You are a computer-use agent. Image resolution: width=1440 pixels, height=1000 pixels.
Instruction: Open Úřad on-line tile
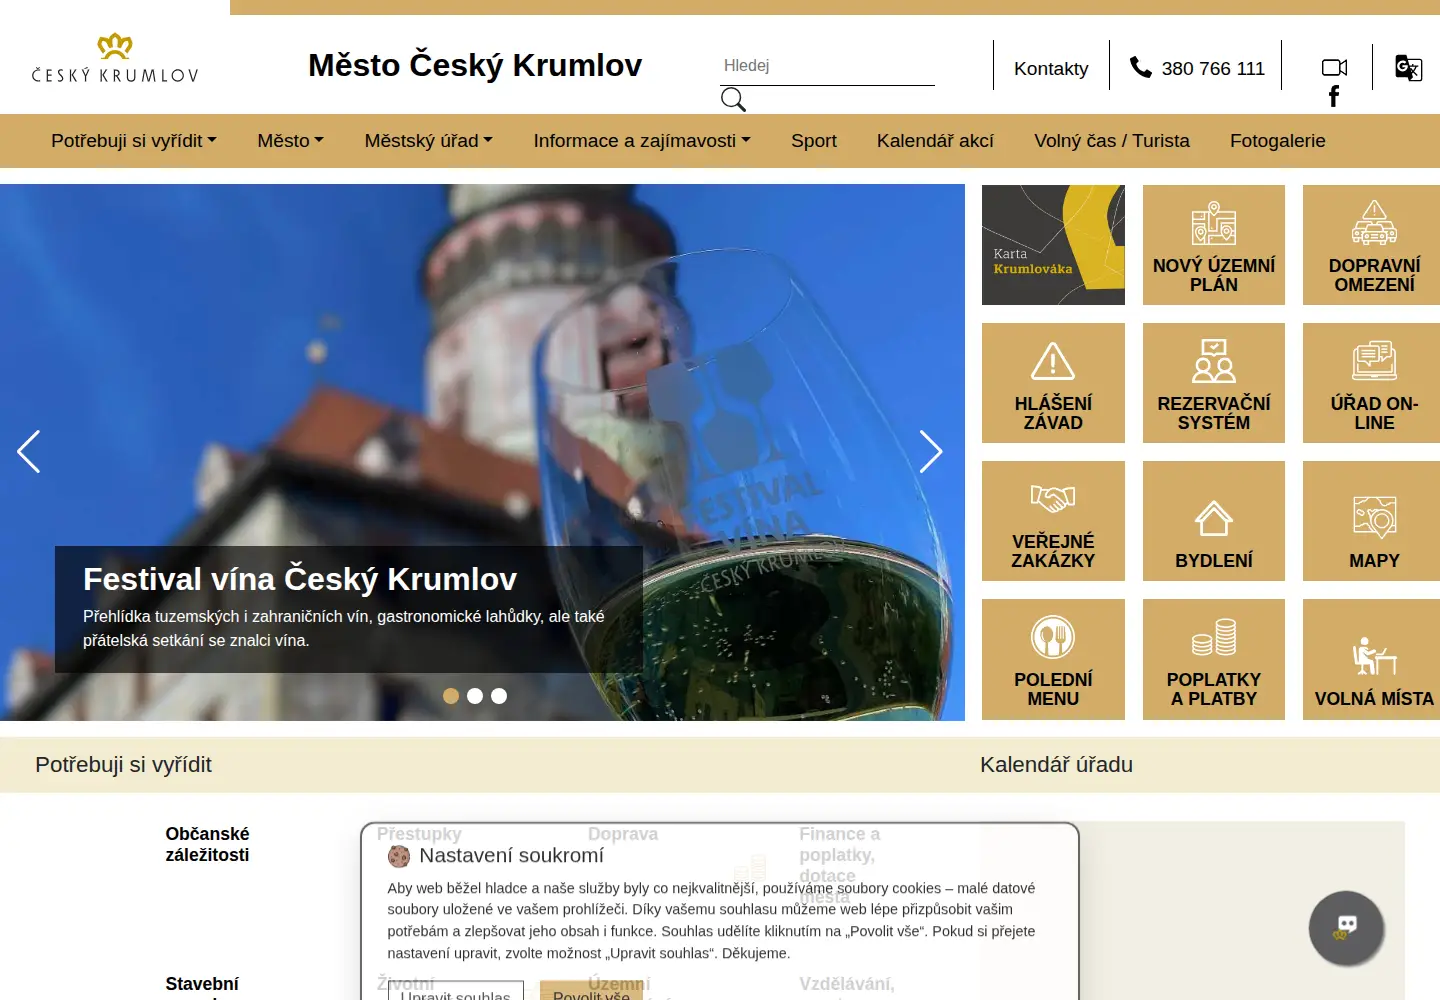point(1374,383)
